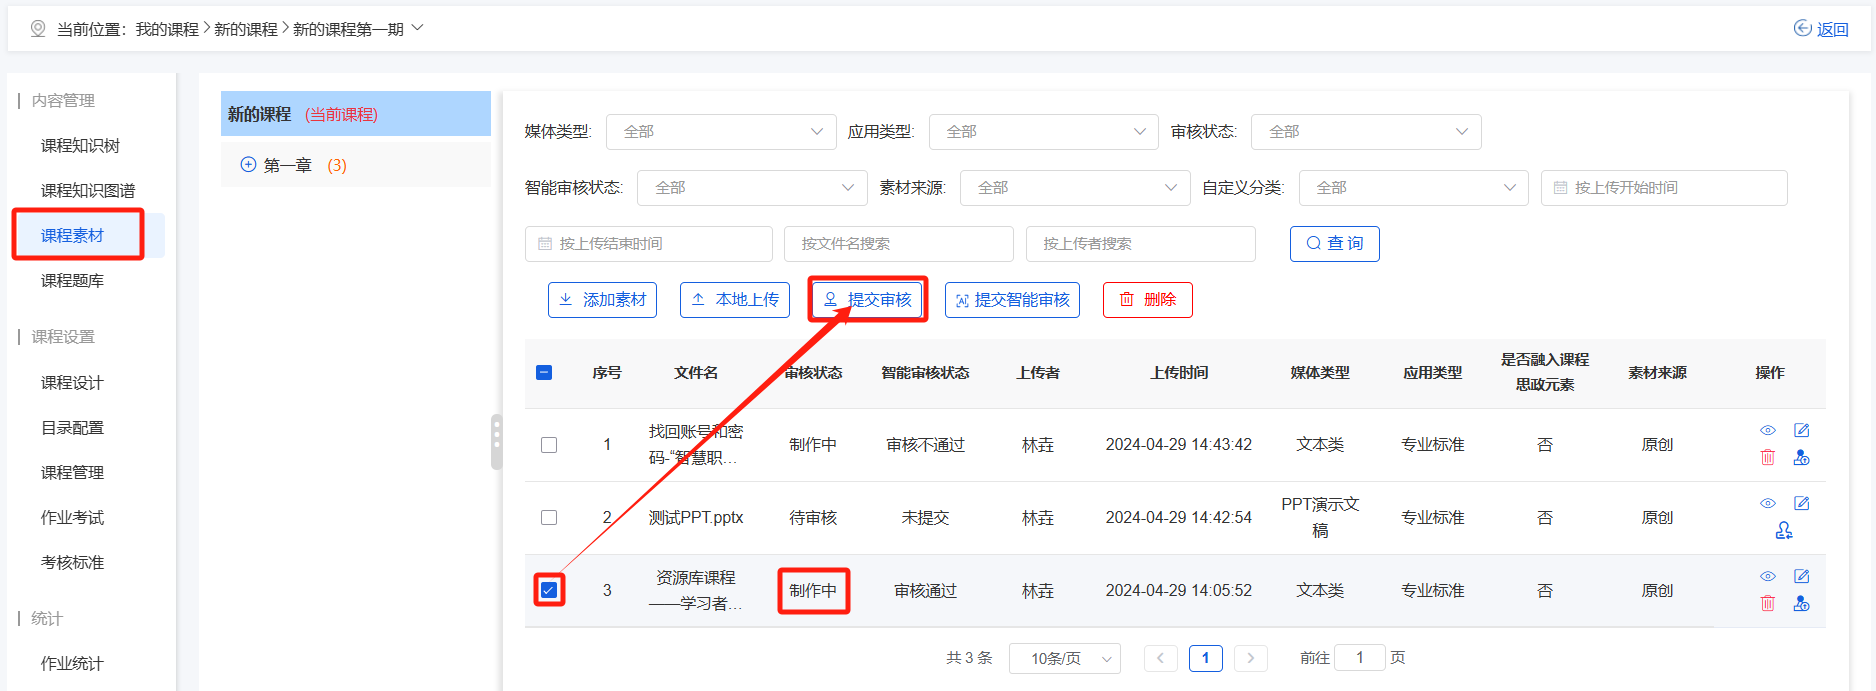1876x691 pixels.
Task: Select 课程素材 in sidebar
Action: 72,236
